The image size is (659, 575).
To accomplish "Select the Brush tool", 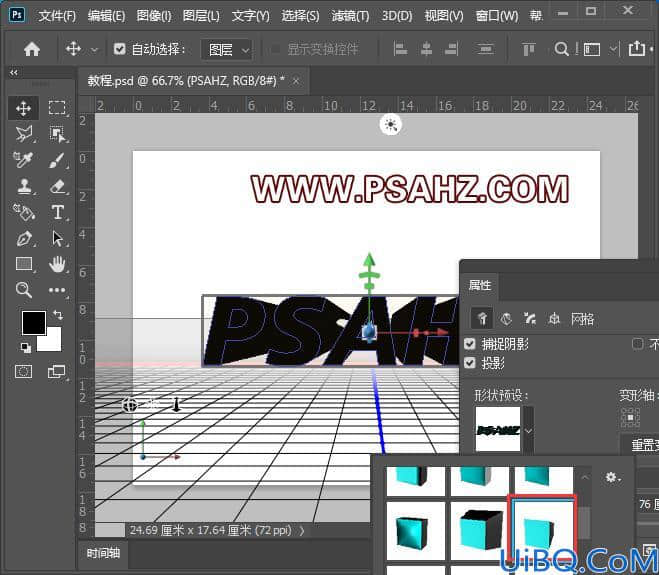I will pyautogui.click(x=57, y=160).
